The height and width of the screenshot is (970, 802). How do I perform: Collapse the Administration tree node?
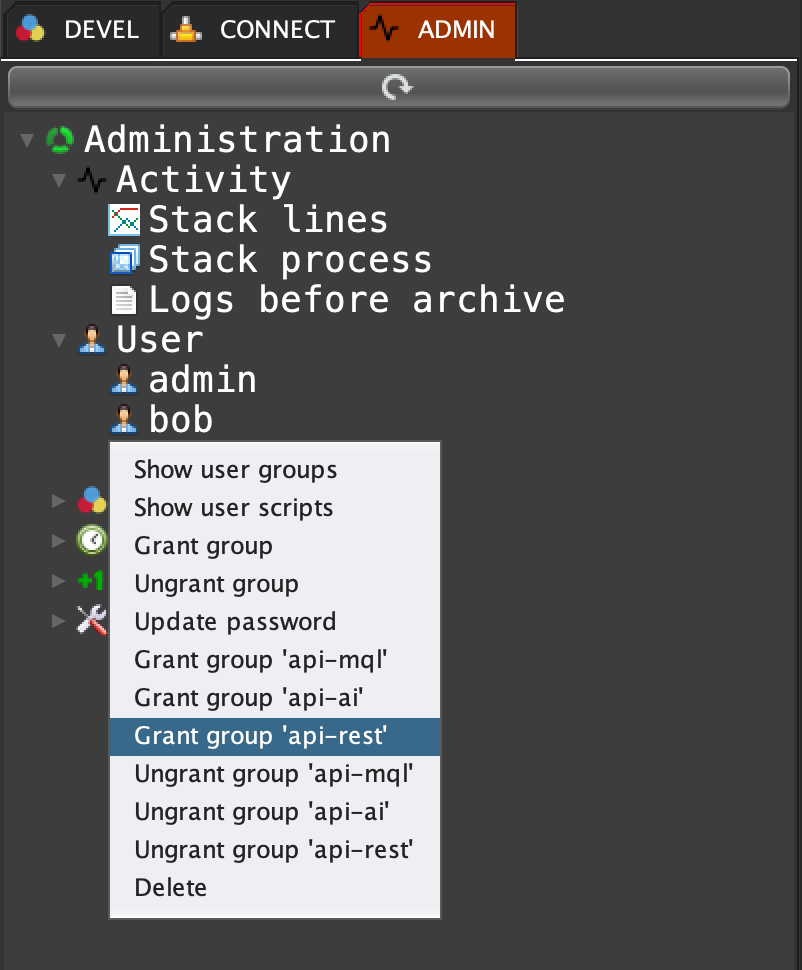[x=27, y=140]
